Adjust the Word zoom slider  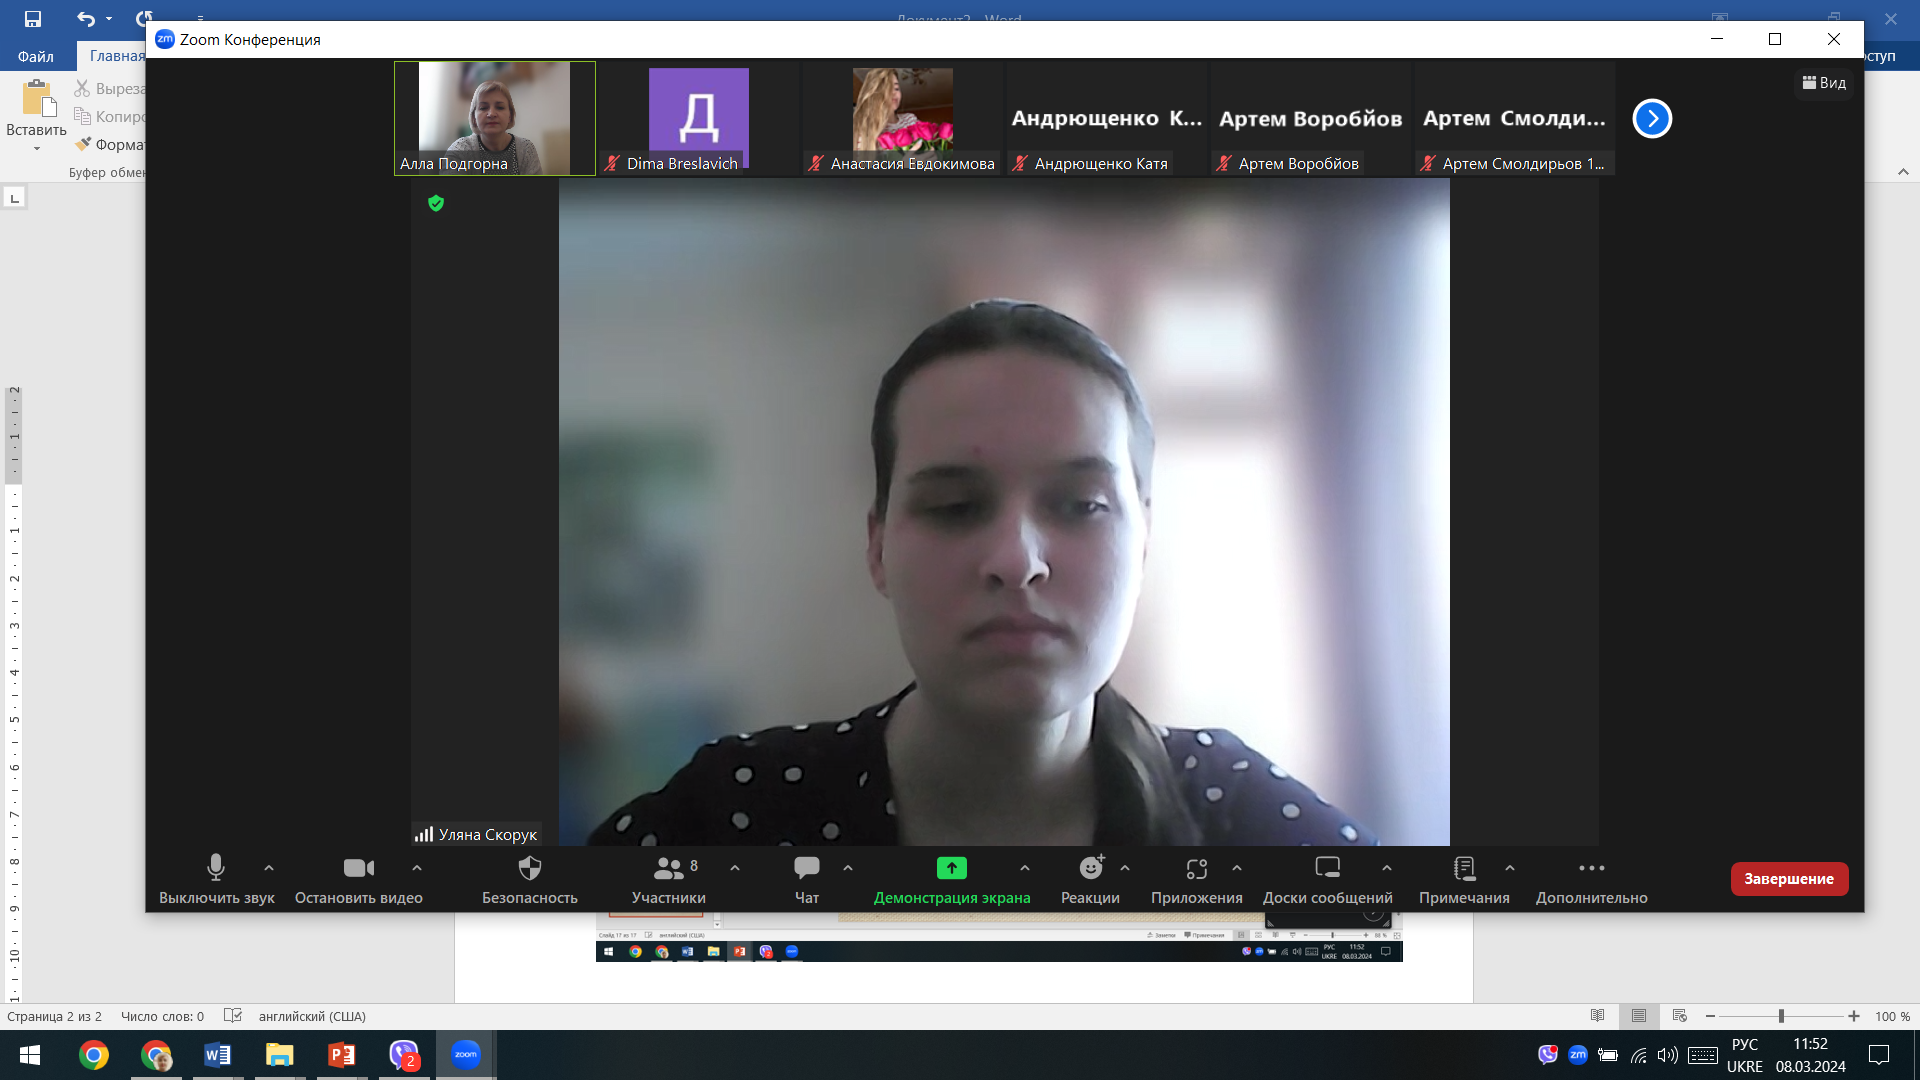click(1781, 1016)
